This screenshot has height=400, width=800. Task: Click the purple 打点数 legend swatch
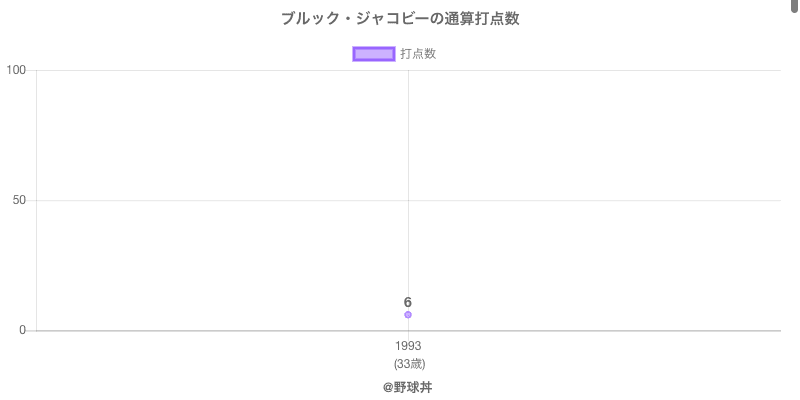click(x=374, y=54)
